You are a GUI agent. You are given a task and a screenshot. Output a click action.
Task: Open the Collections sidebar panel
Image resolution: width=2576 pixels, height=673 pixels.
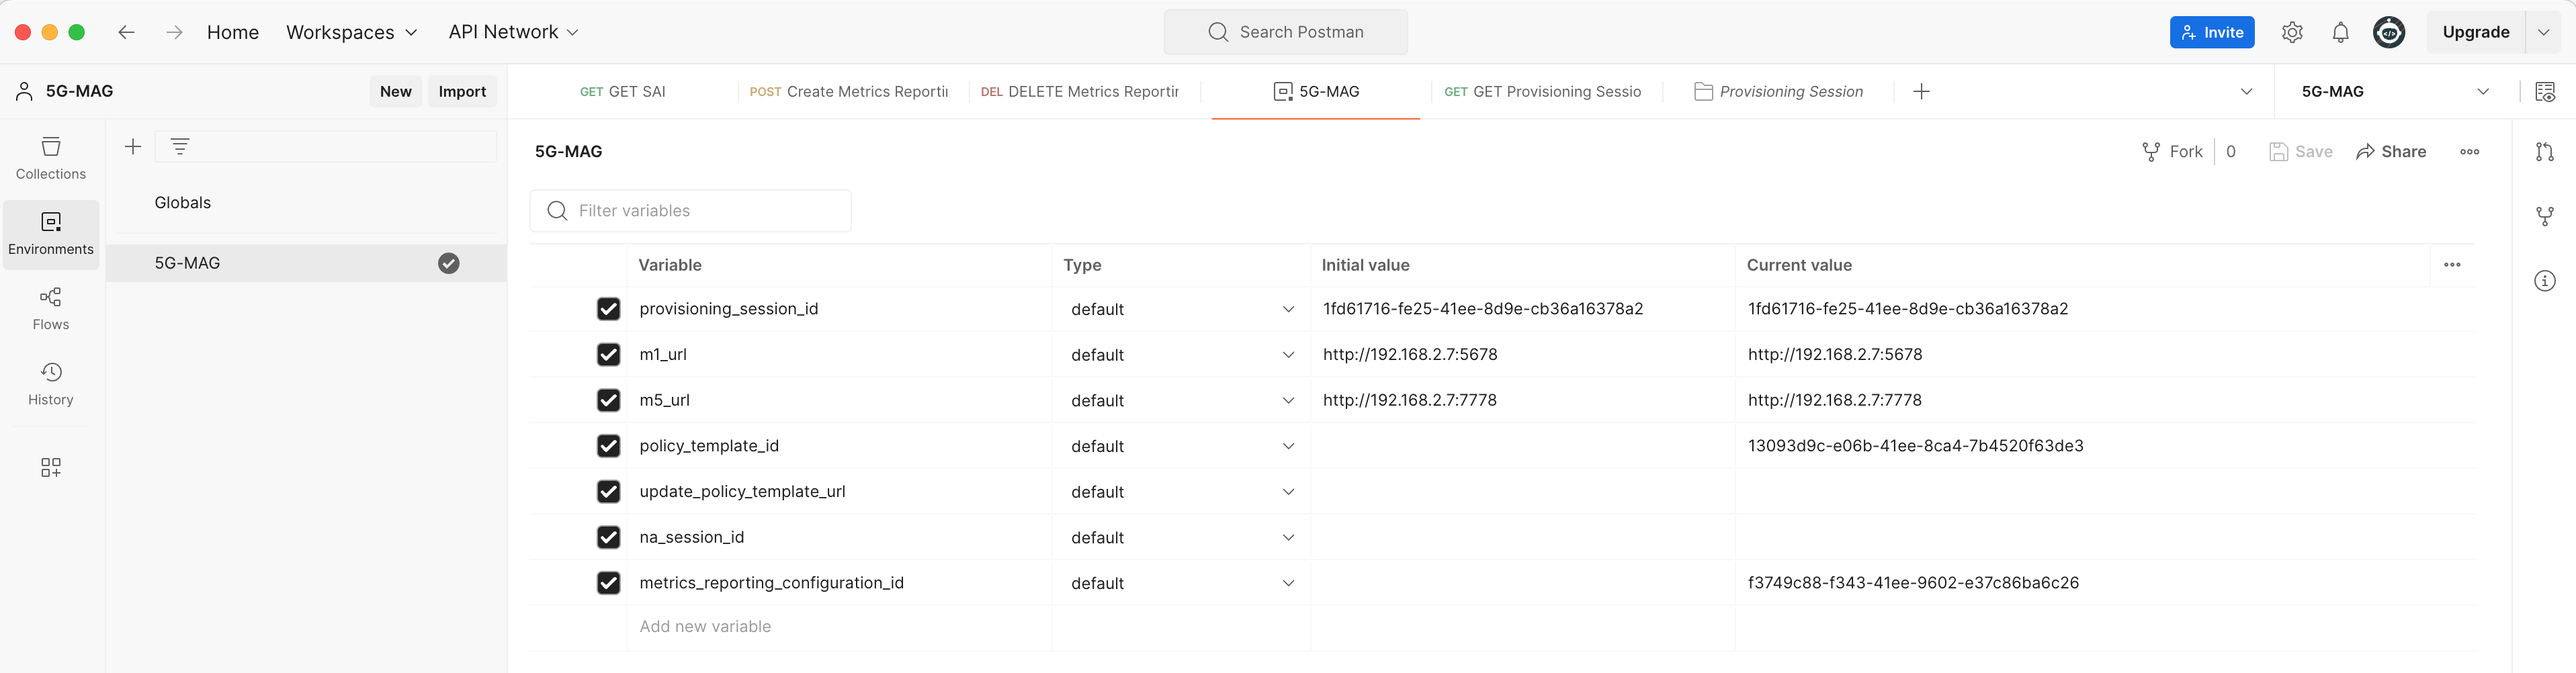click(x=51, y=158)
